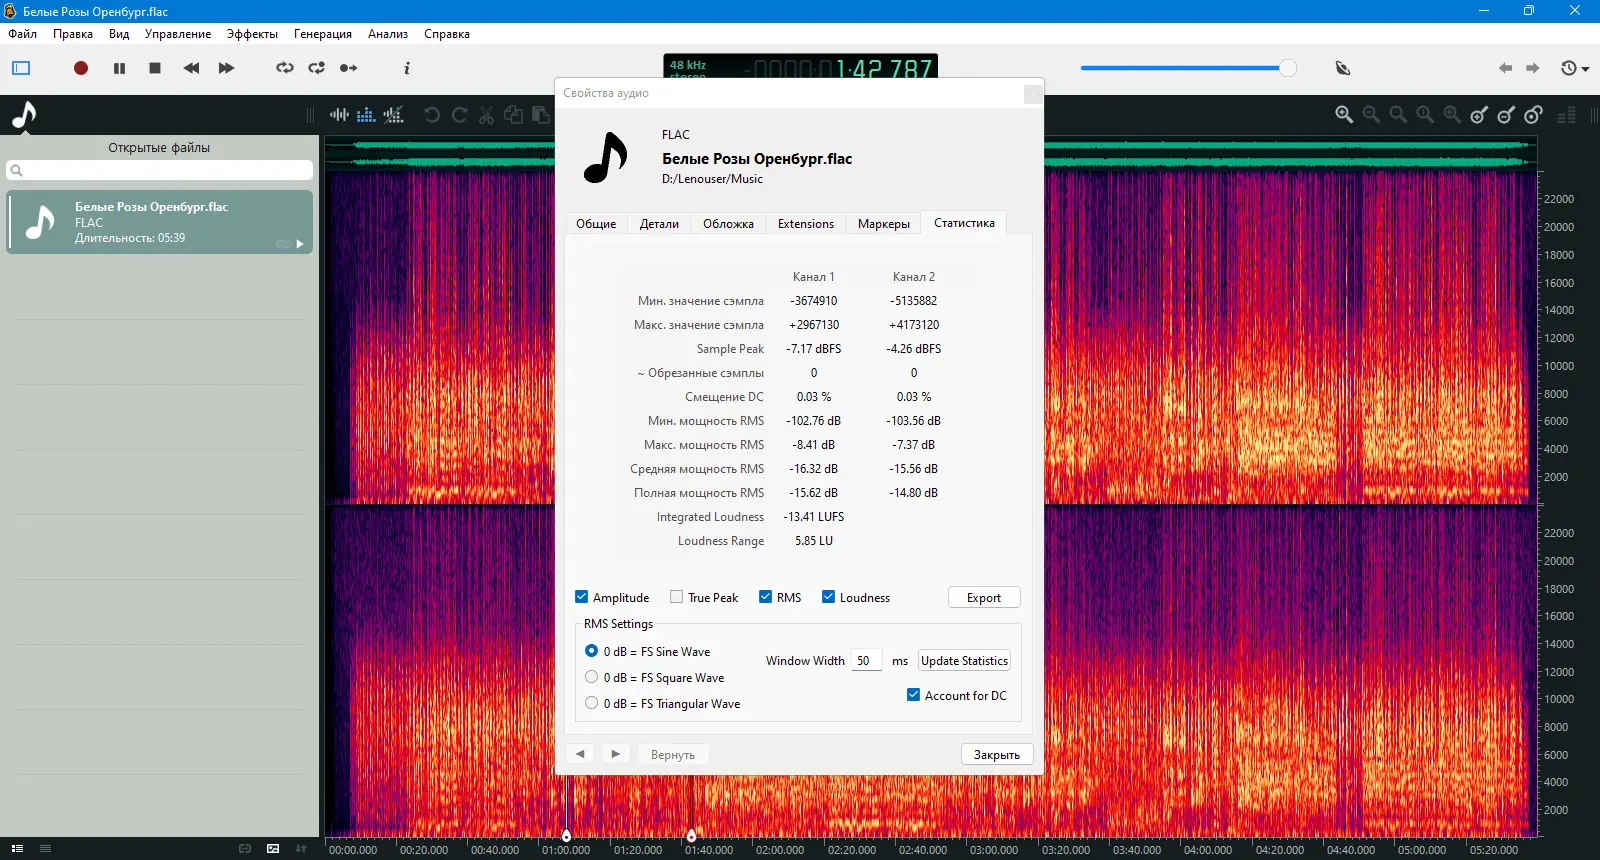
Task: Switch to the Маркеры tab
Action: 884,224
